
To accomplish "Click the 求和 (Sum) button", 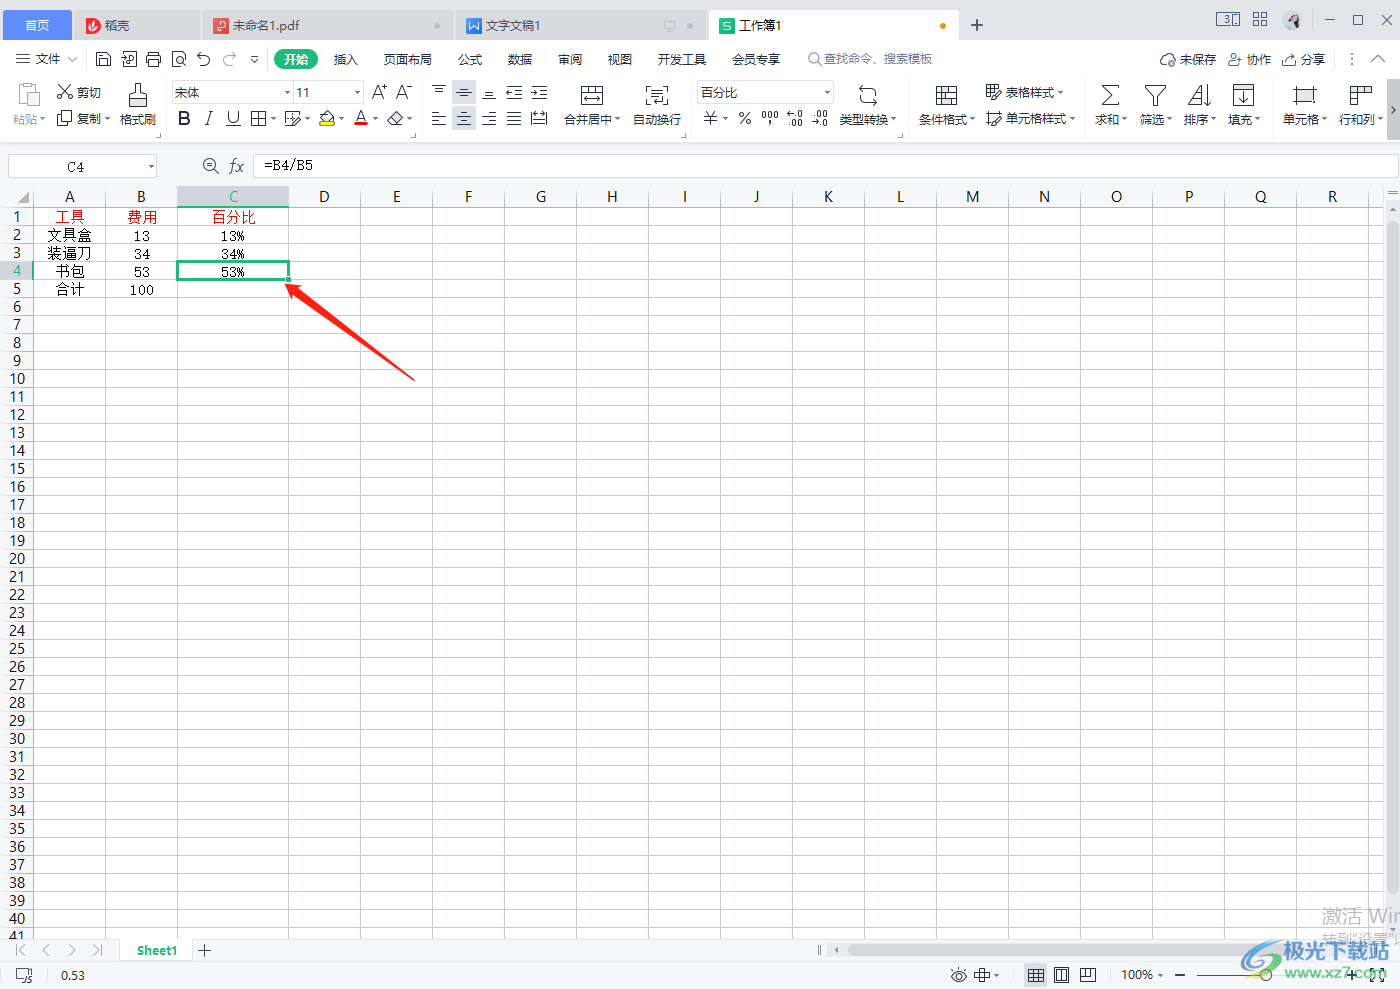I will [1110, 104].
